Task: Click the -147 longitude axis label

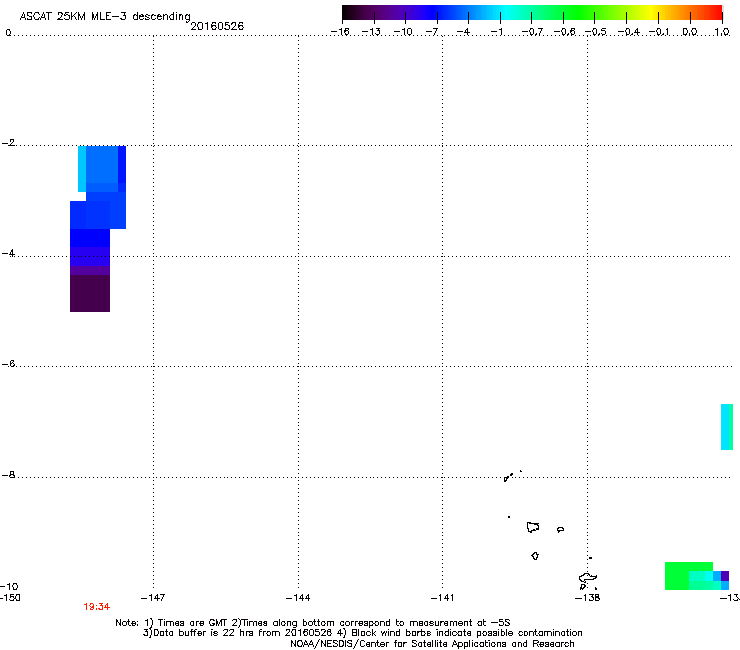Action: coord(153,598)
